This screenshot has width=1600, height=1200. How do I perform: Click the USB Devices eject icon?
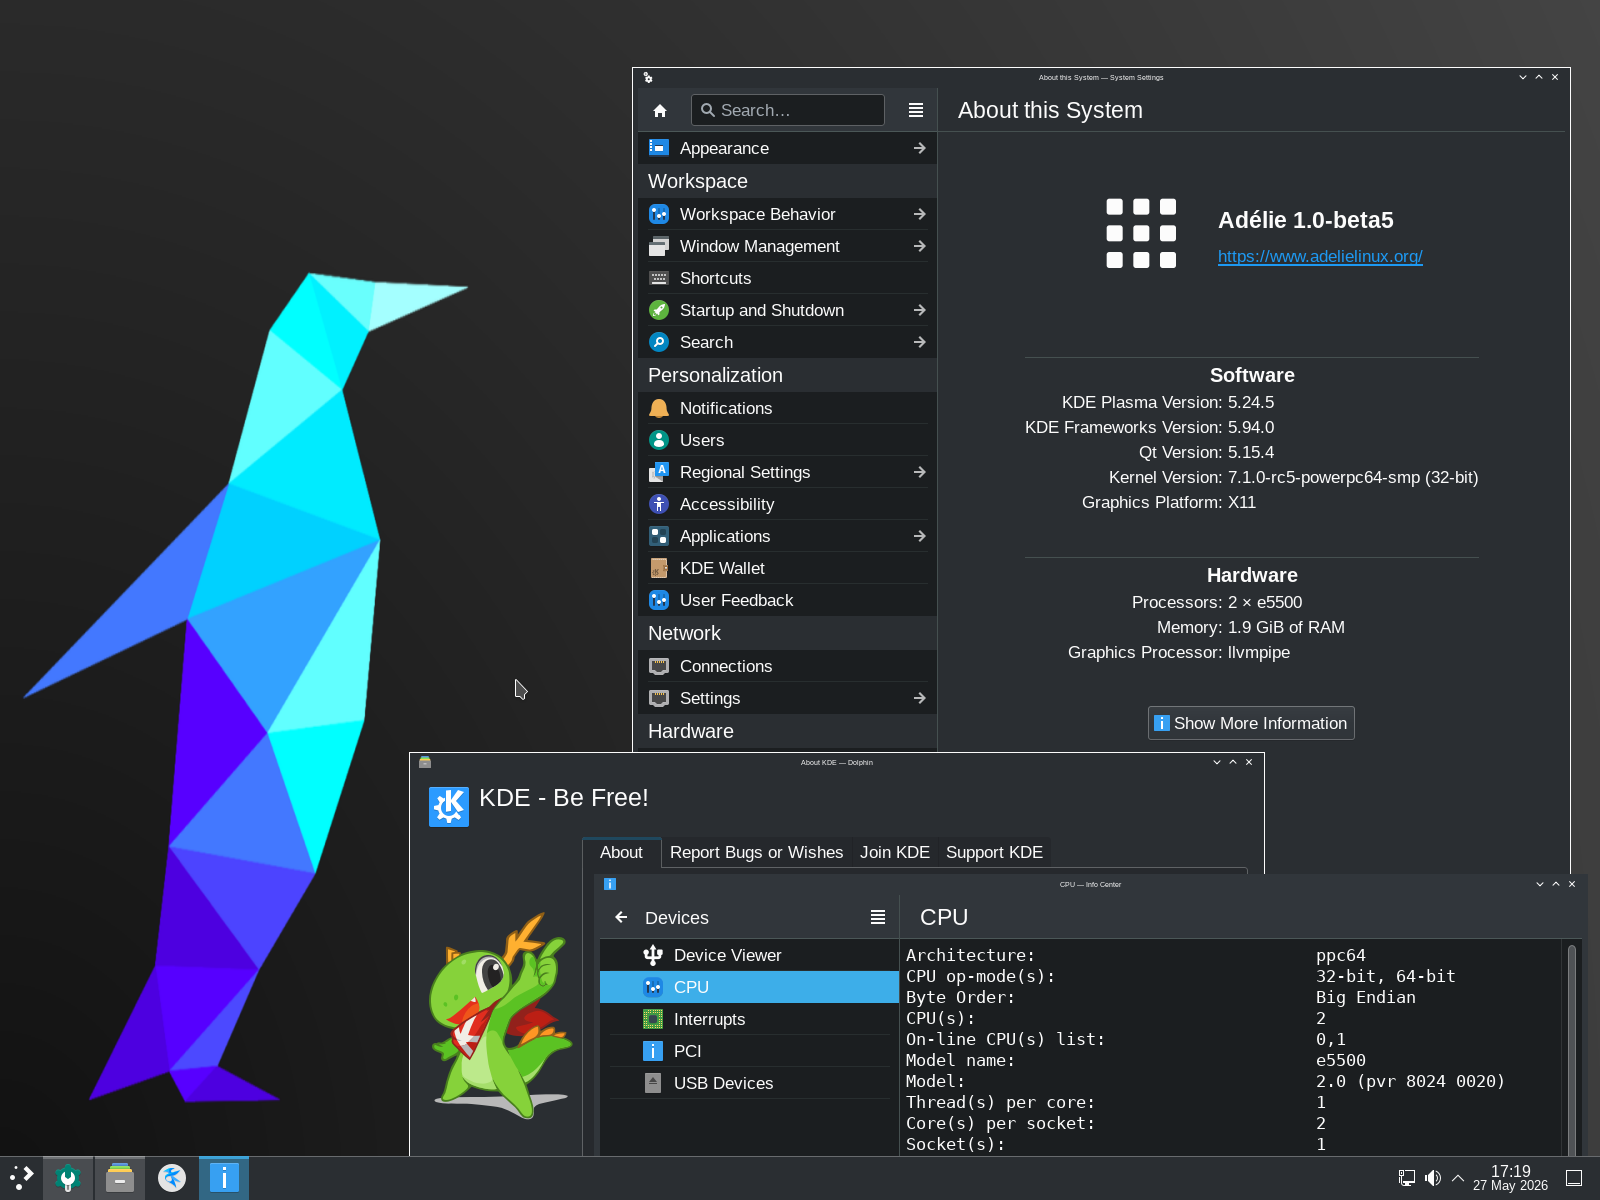coord(653,1083)
